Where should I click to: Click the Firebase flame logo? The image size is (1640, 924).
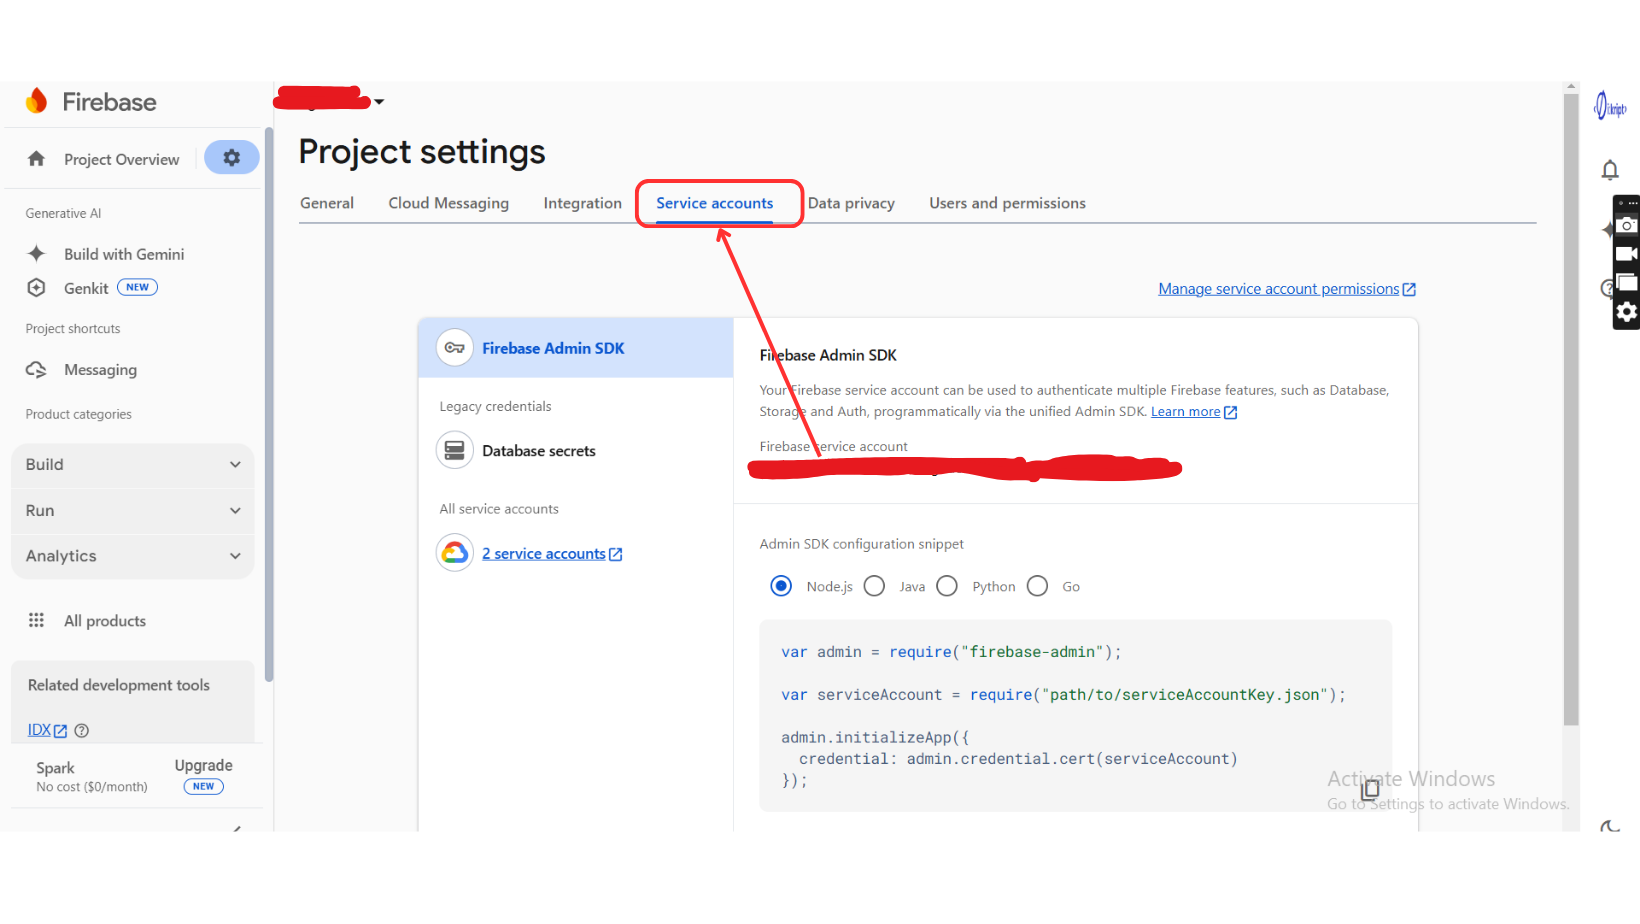pos(37,101)
